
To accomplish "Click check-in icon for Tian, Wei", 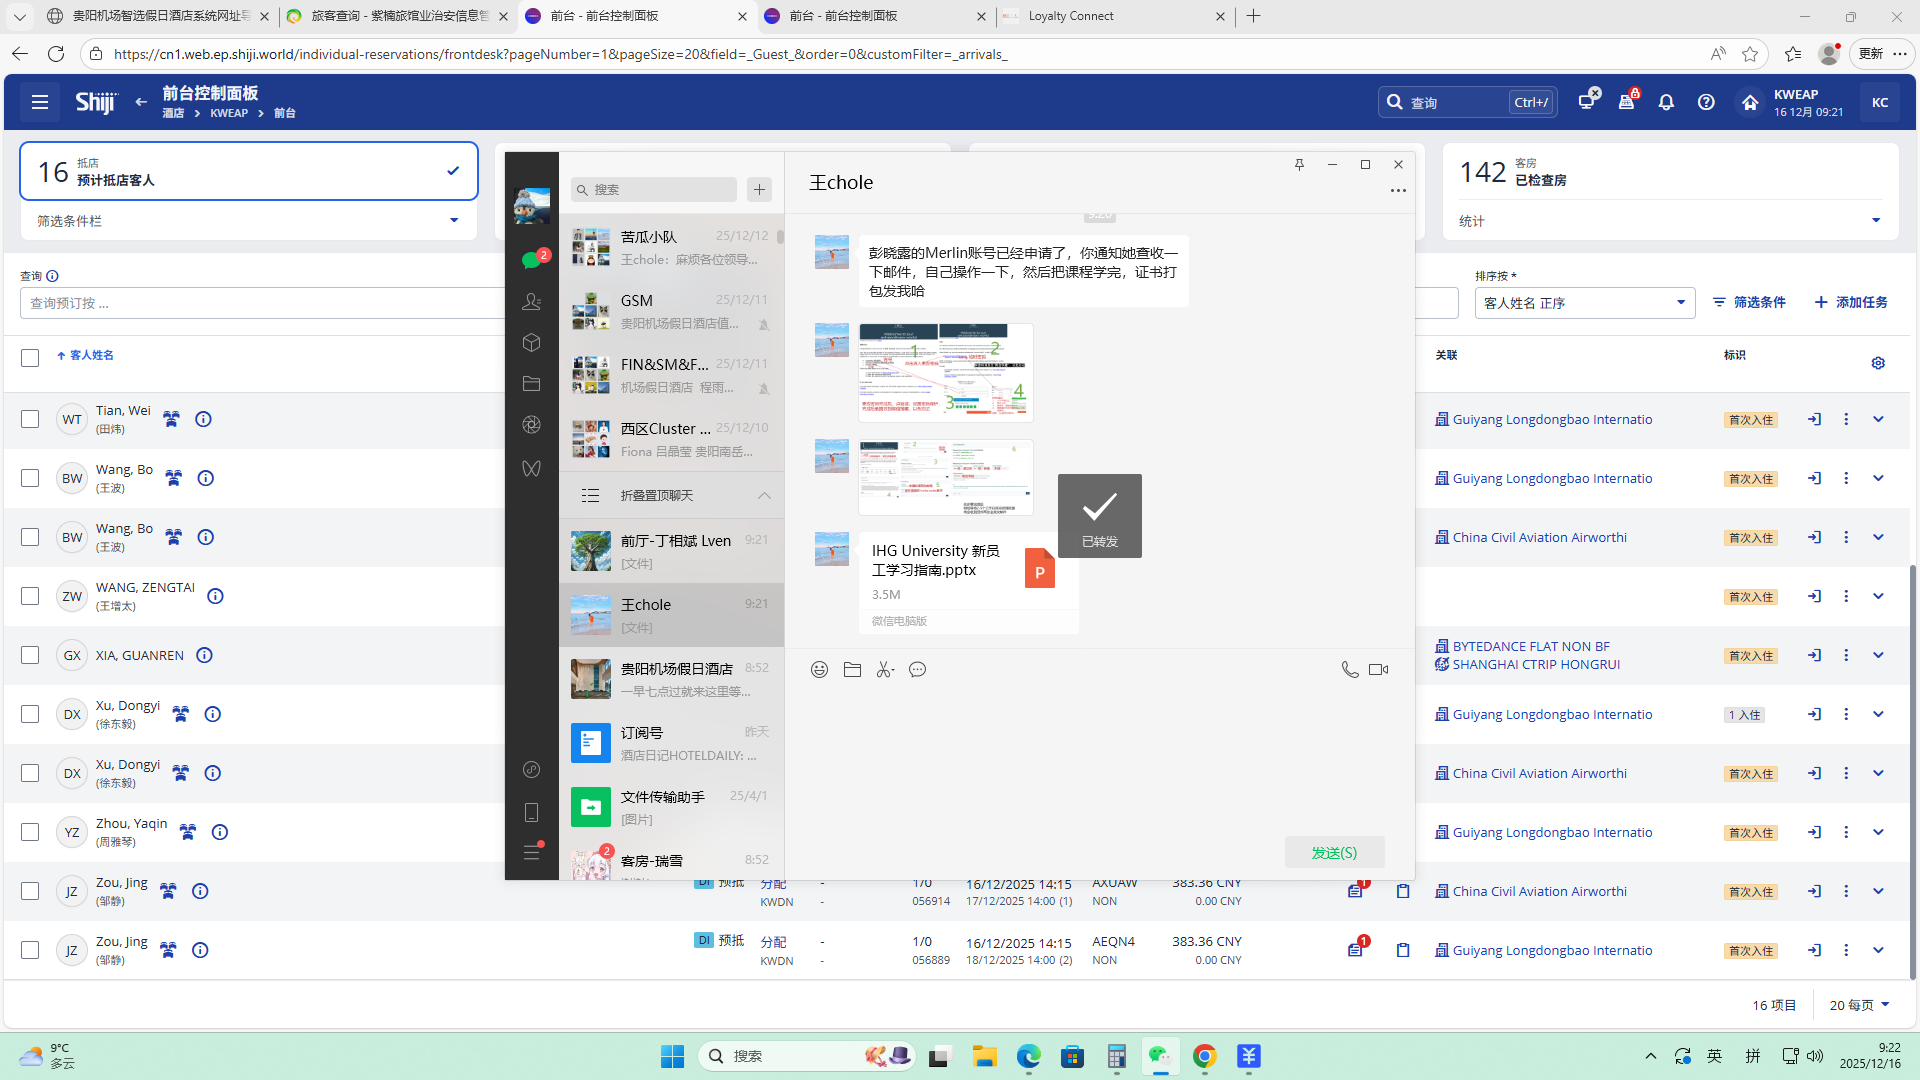I will 1814,419.
